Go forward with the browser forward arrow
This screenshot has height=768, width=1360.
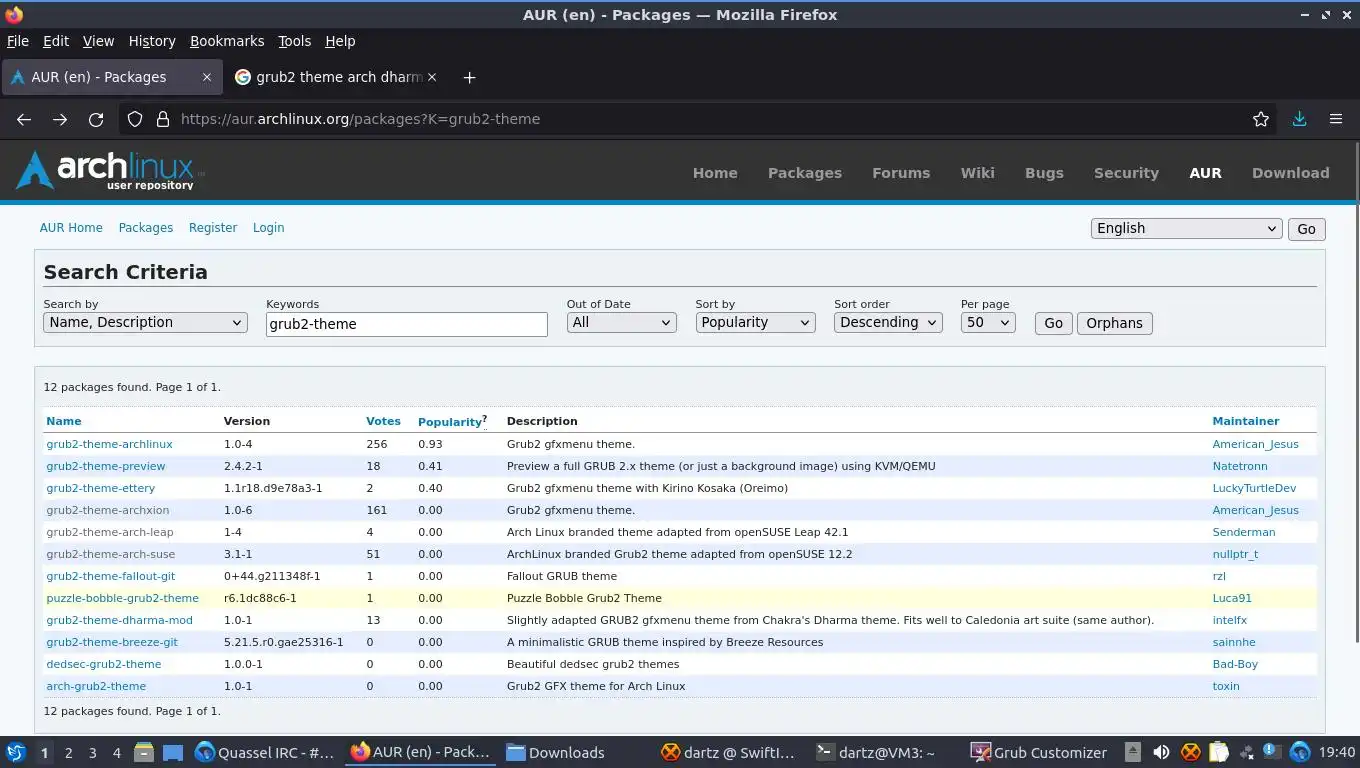pos(60,119)
